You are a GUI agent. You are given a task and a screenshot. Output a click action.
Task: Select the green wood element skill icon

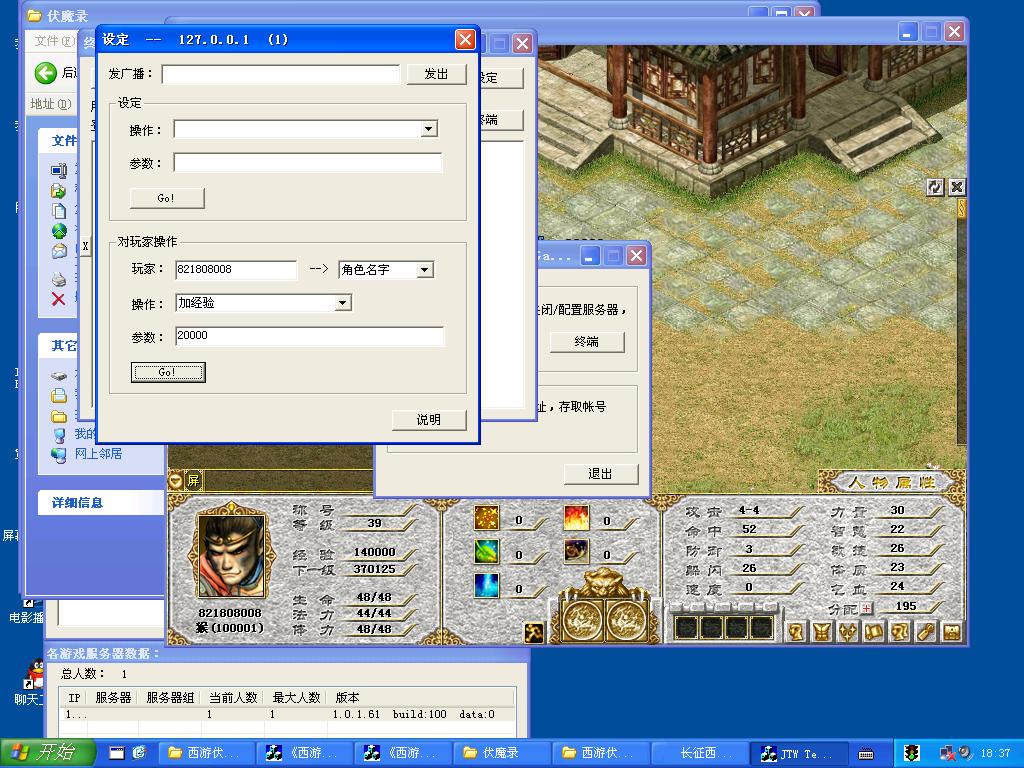click(487, 552)
